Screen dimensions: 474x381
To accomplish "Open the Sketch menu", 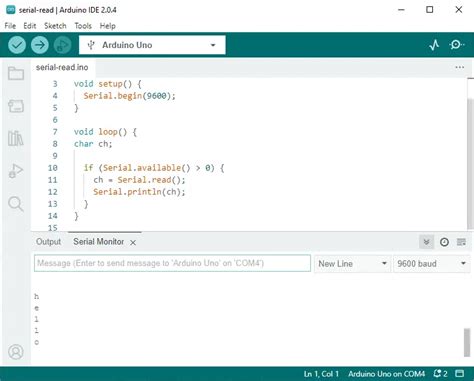I will tap(55, 26).
